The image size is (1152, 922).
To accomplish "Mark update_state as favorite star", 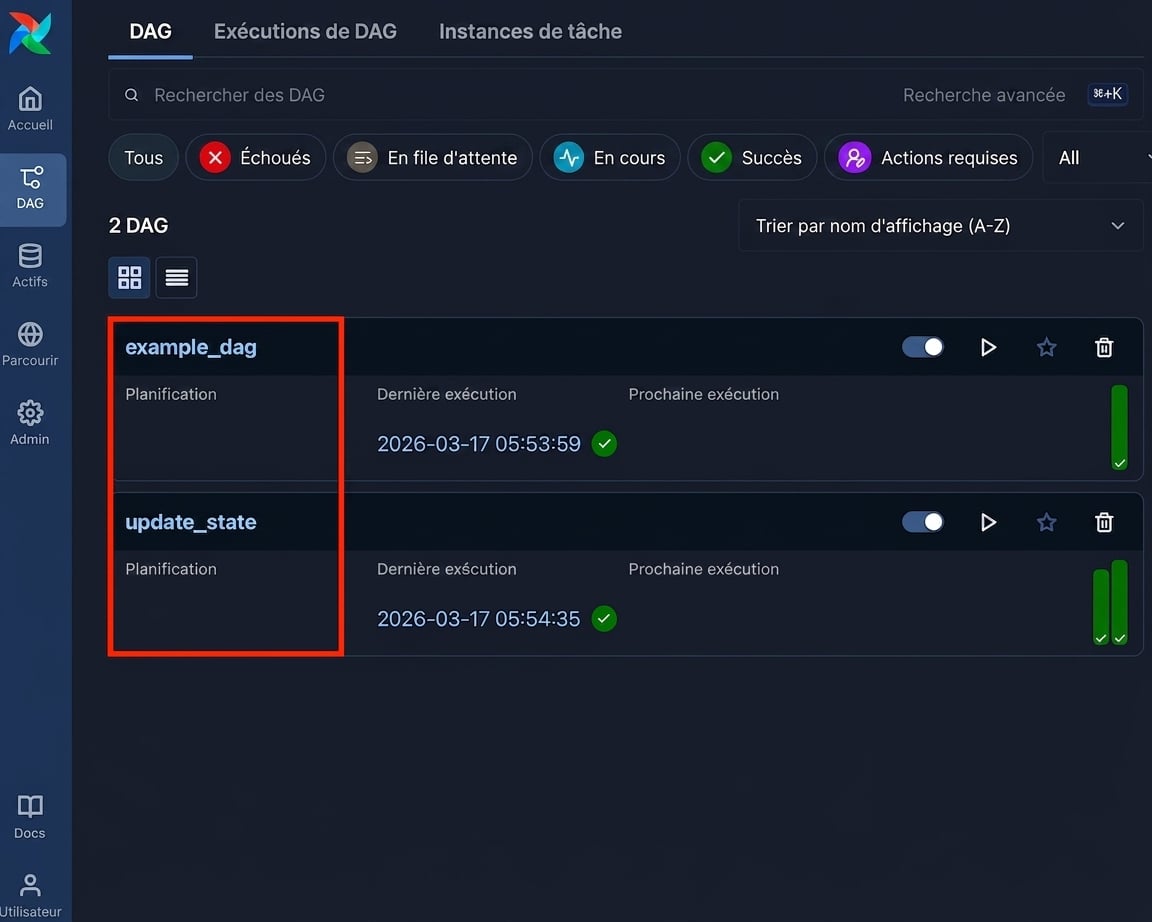I will (x=1046, y=522).
